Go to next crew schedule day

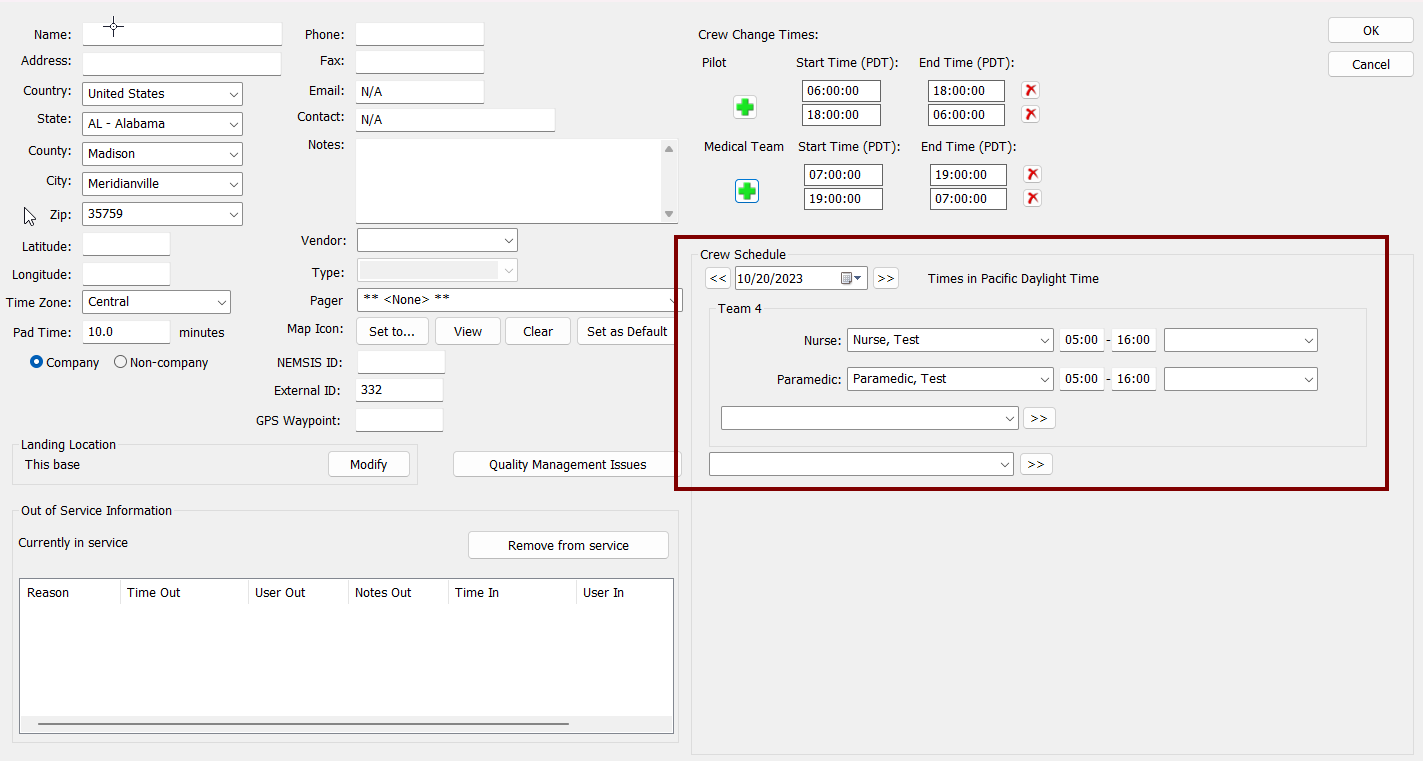point(886,278)
